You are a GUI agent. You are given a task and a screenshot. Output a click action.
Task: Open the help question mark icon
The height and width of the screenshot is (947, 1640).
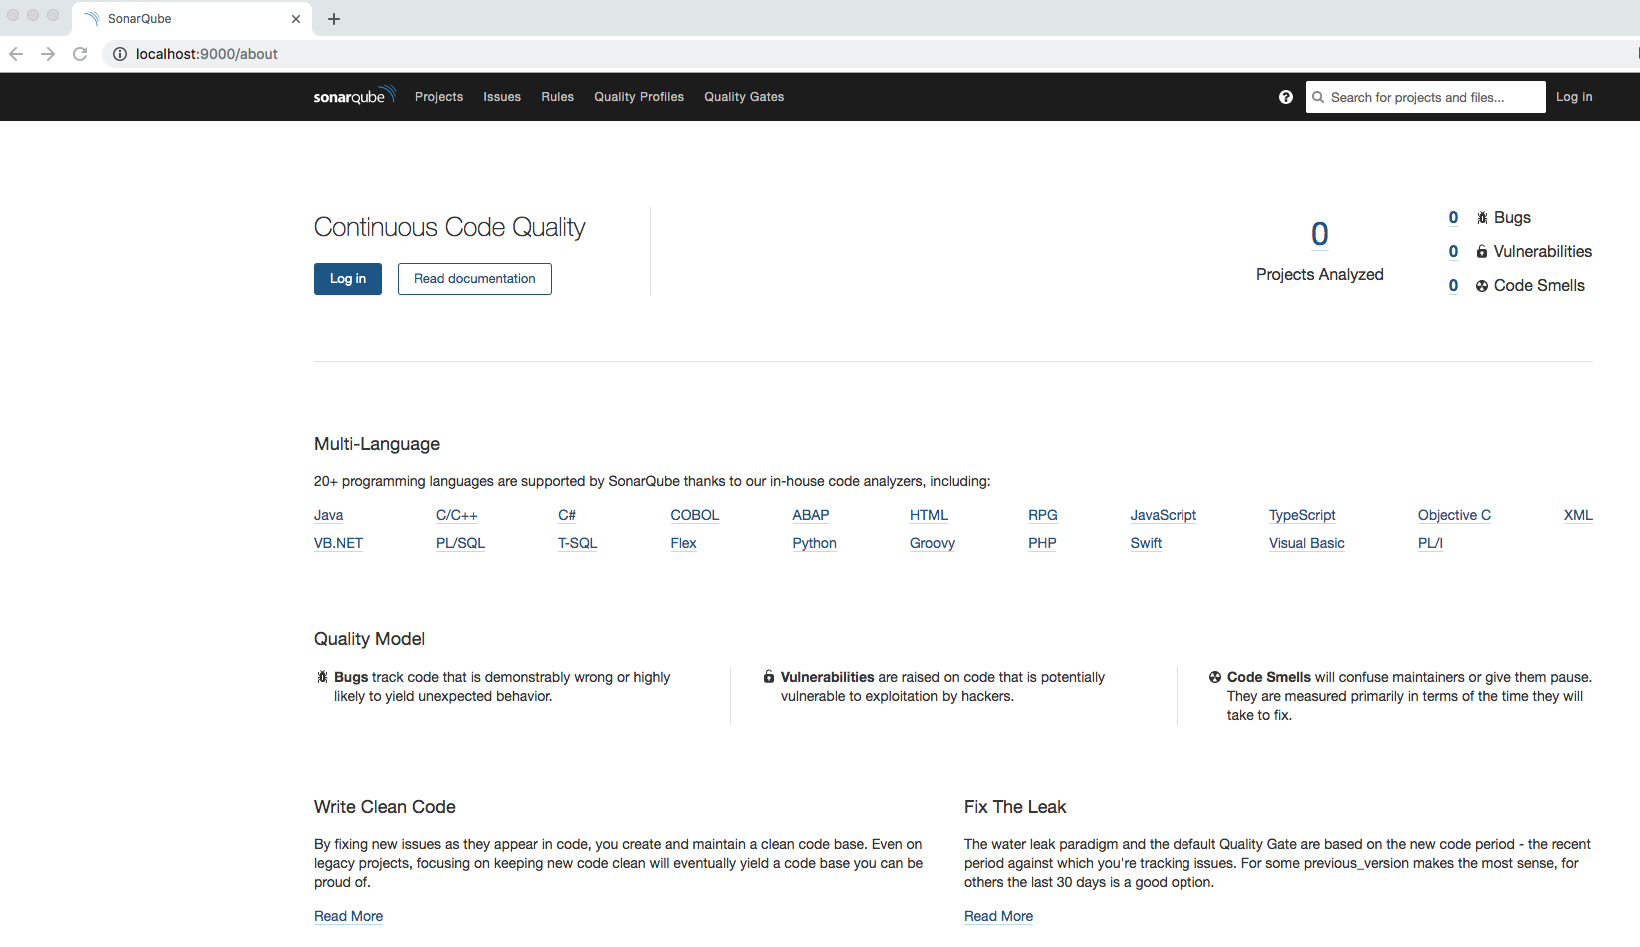[x=1286, y=97]
